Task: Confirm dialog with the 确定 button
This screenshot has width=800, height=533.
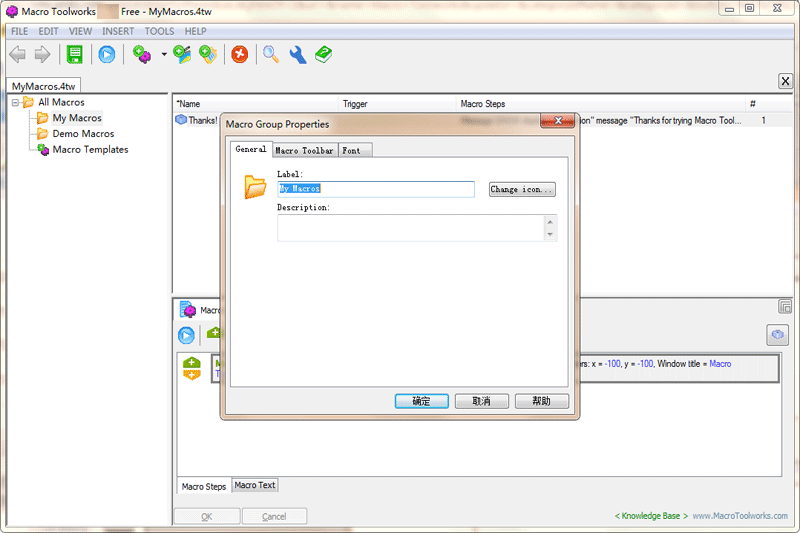Action: (421, 401)
